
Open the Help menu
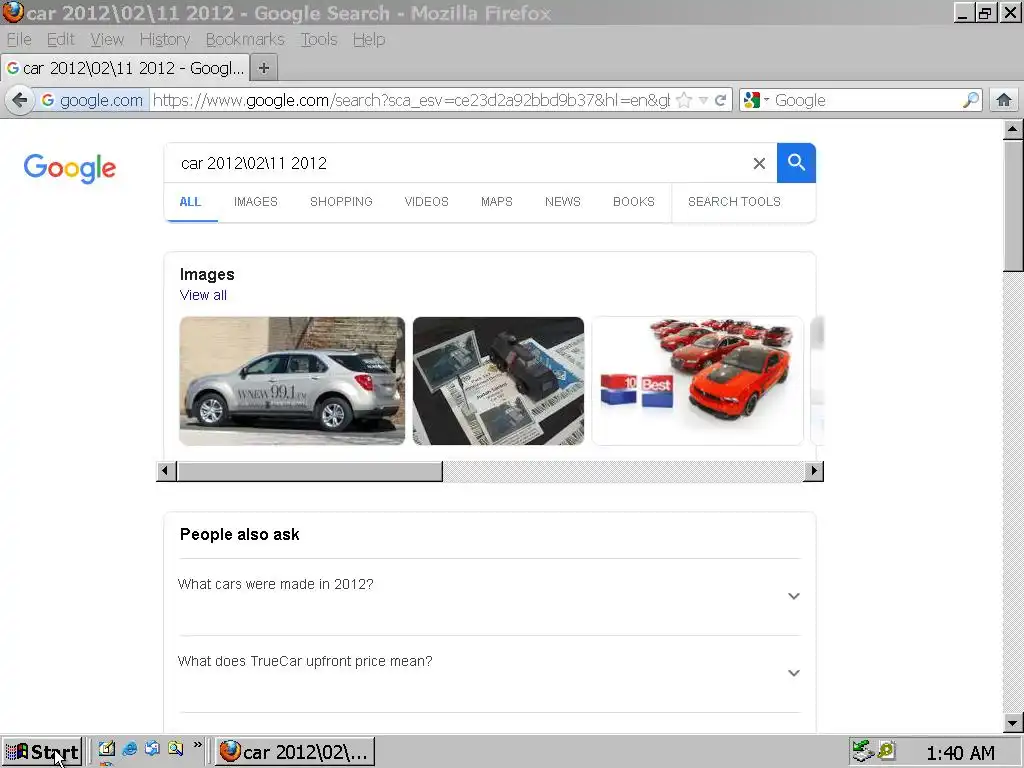click(369, 39)
